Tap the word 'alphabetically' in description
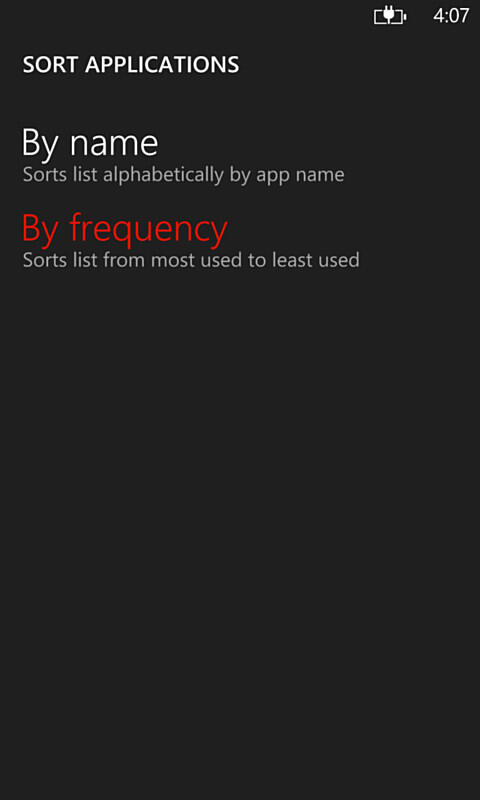The height and width of the screenshot is (800, 480). [x=164, y=175]
